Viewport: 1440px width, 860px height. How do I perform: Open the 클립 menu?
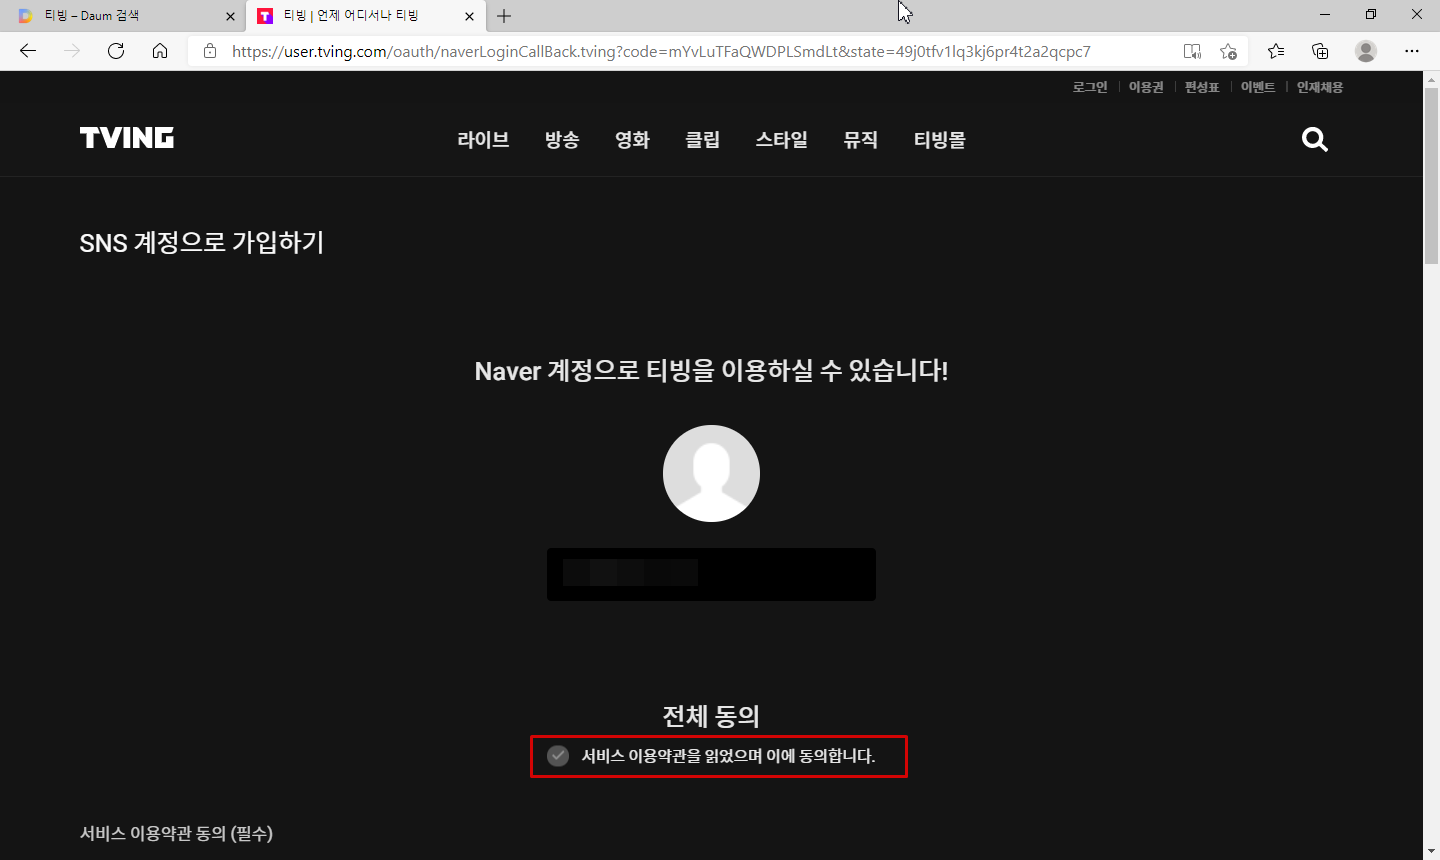click(x=702, y=140)
